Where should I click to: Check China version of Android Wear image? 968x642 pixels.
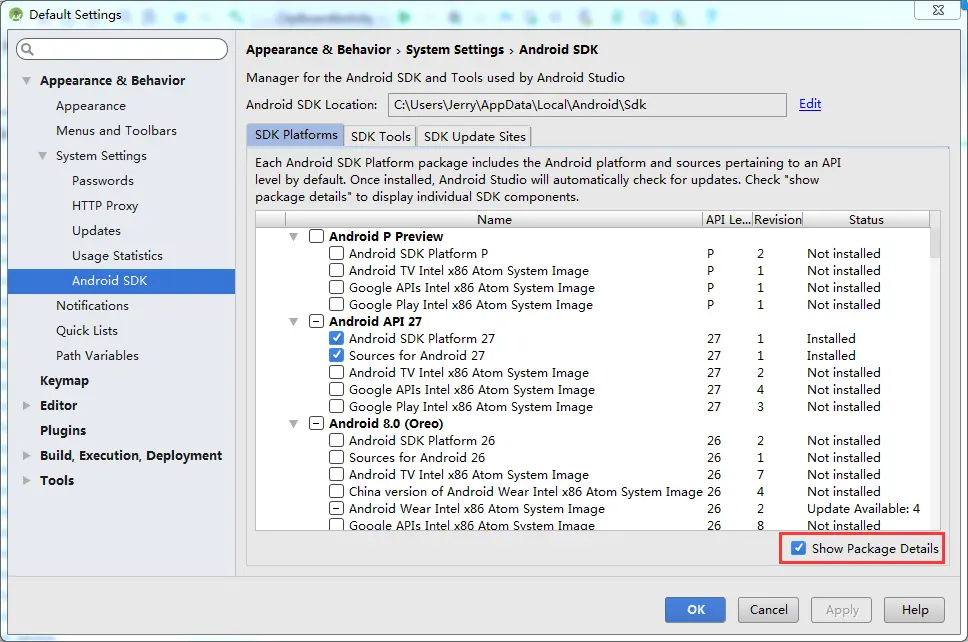click(x=336, y=491)
